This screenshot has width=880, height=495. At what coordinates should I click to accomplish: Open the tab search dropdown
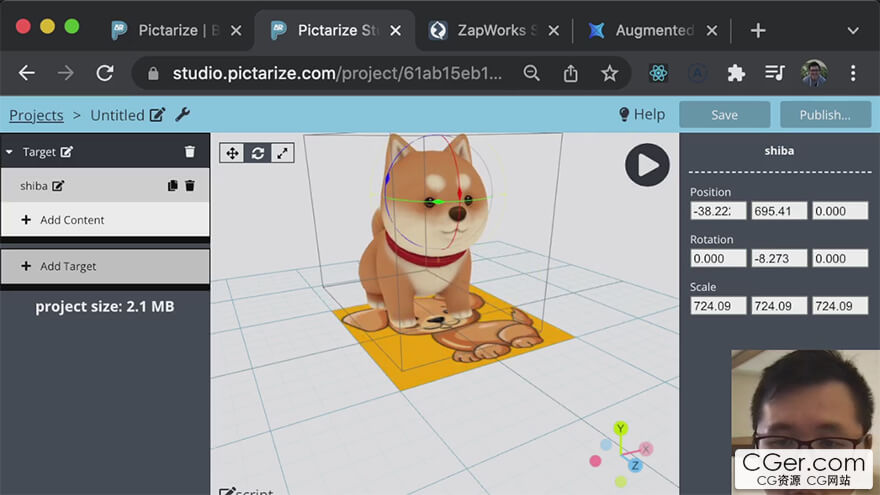tap(853, 31)
